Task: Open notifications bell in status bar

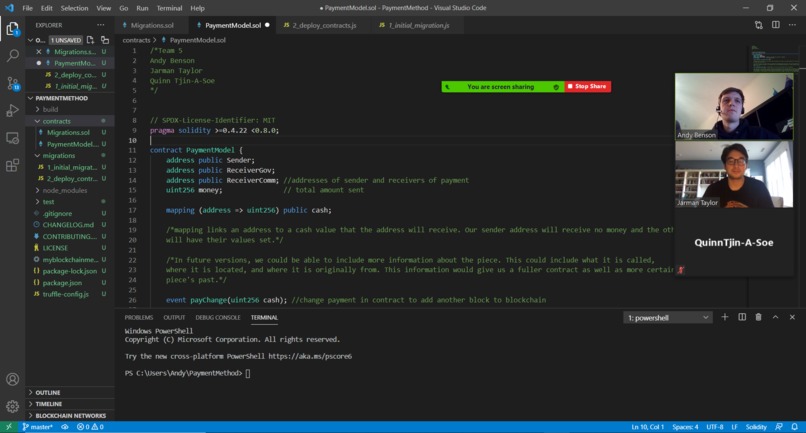Action: (795, 427)
